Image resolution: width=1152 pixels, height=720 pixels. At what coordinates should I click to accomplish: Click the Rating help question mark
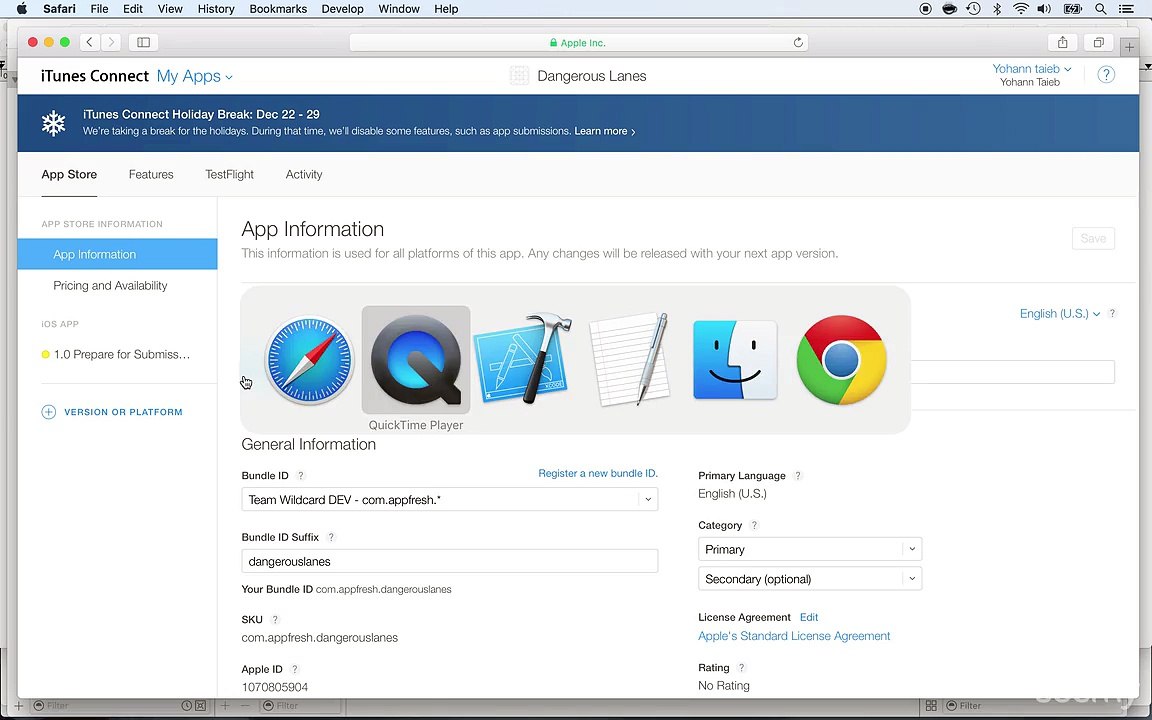(741, 668)
